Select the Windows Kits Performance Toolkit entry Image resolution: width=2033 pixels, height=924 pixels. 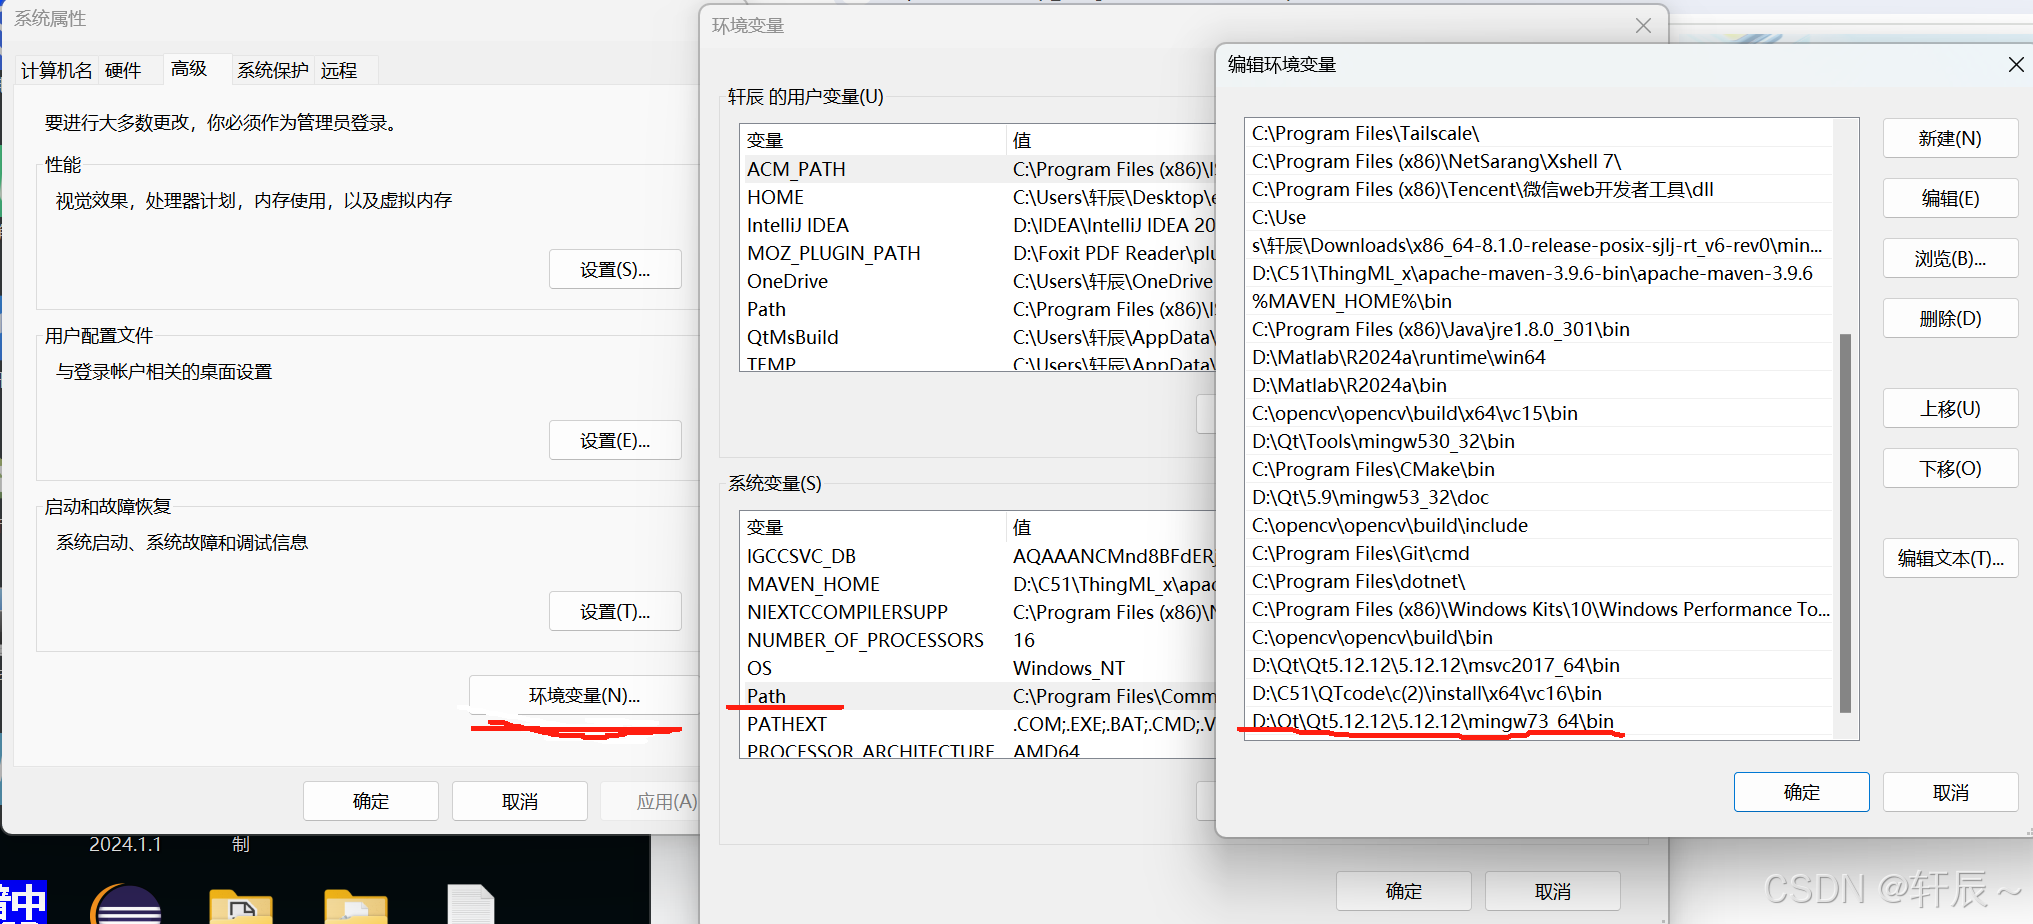coord(1539,609)
